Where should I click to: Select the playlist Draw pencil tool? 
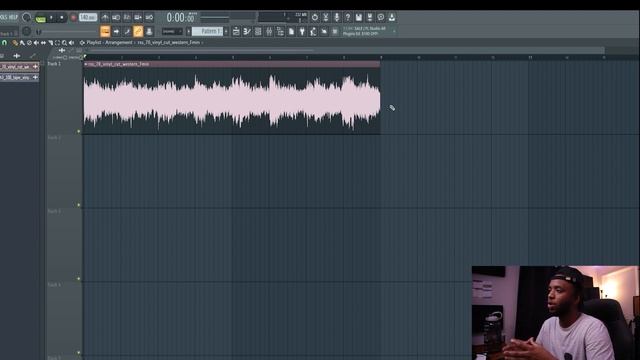click(x=15, y=42)
